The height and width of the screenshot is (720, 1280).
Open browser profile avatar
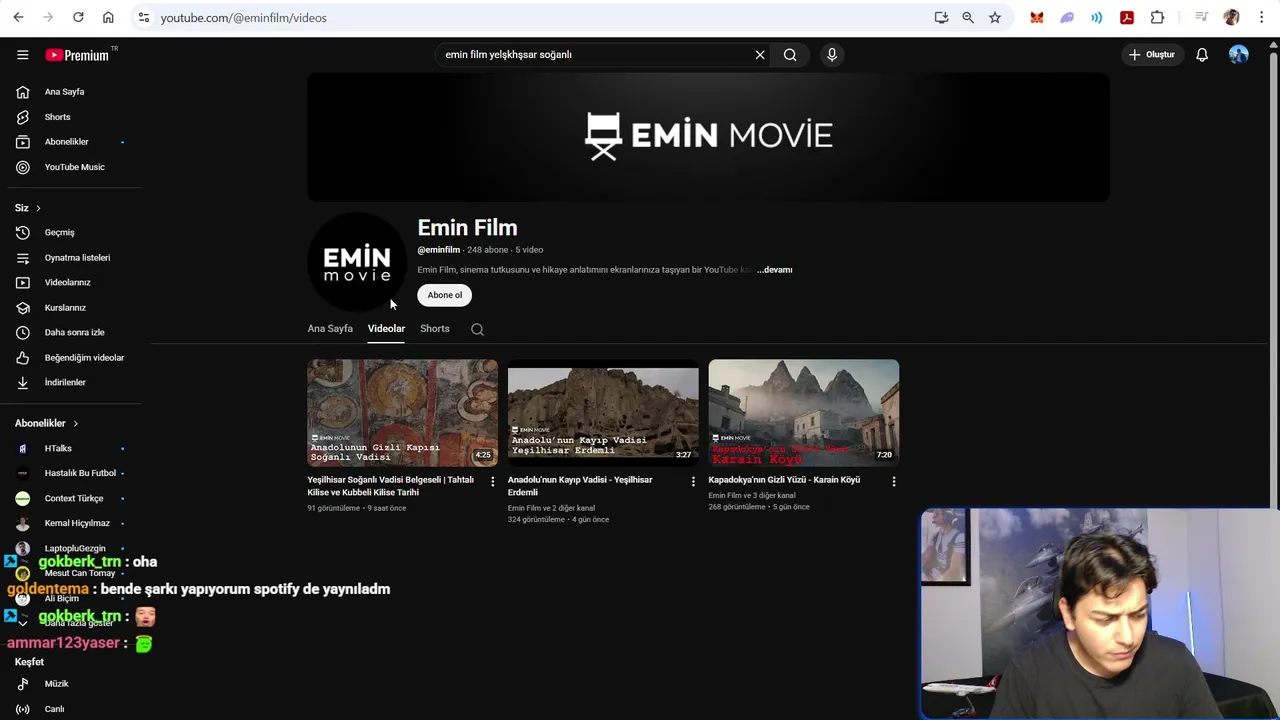(1231, 17)
